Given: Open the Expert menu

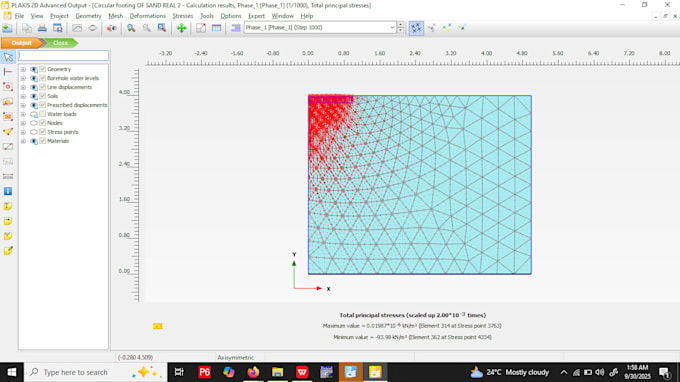Looking at the screenshot, I should 256,16.
